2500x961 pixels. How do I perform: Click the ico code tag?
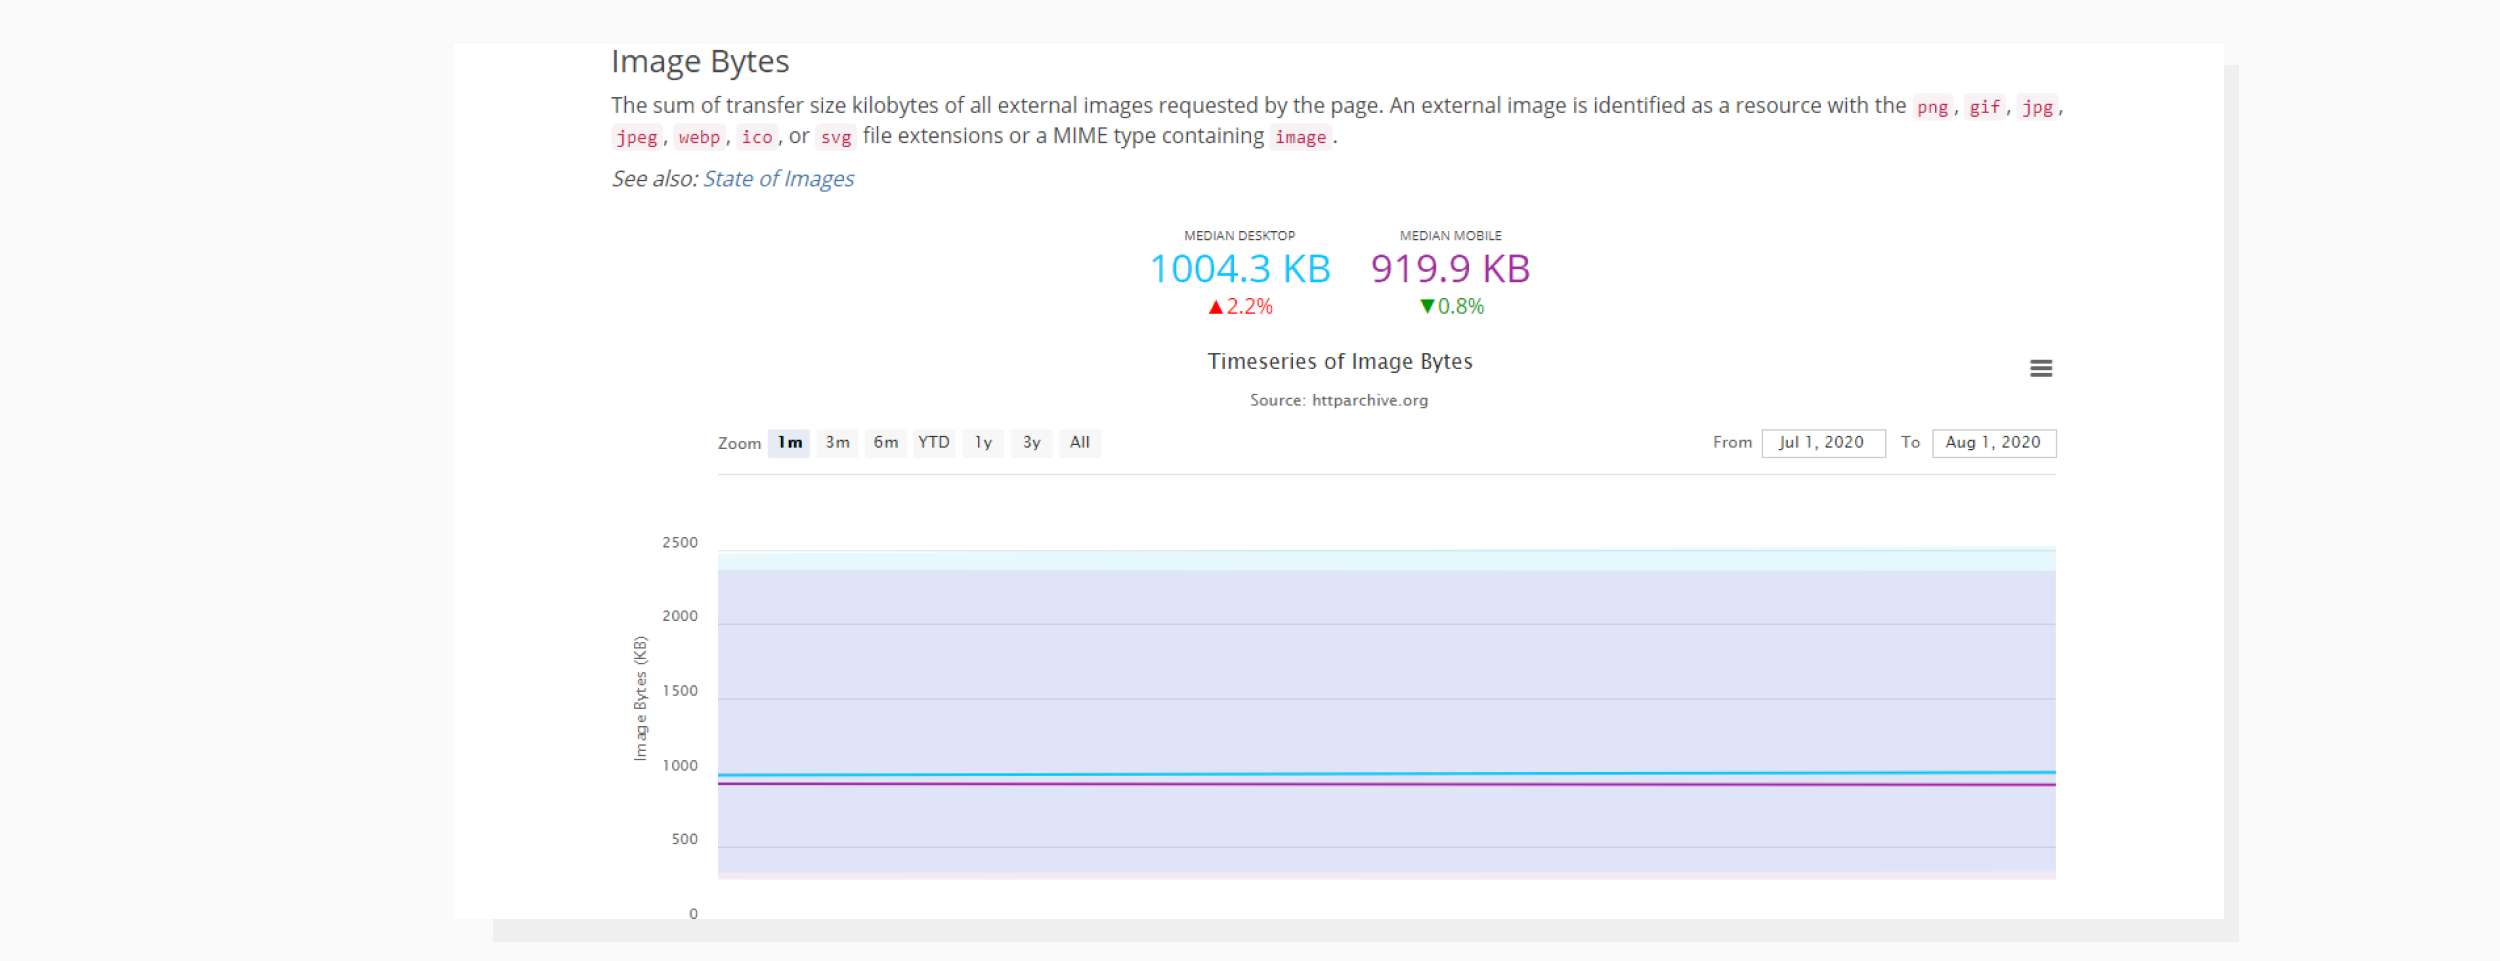(x=757, y=137)
